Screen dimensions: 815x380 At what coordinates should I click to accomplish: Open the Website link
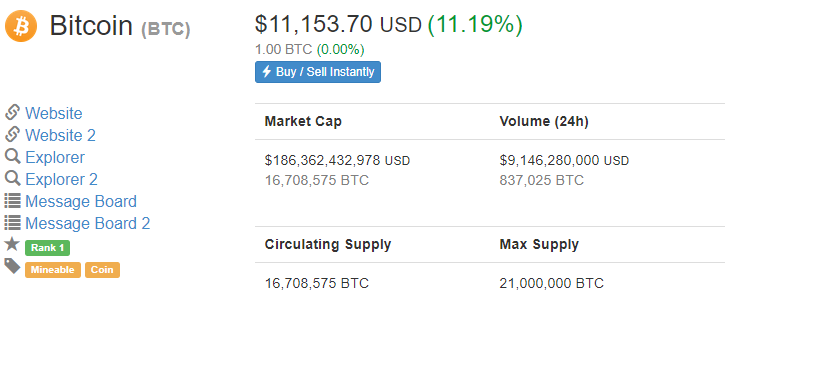pyautogui.click(x=54, y=113)
